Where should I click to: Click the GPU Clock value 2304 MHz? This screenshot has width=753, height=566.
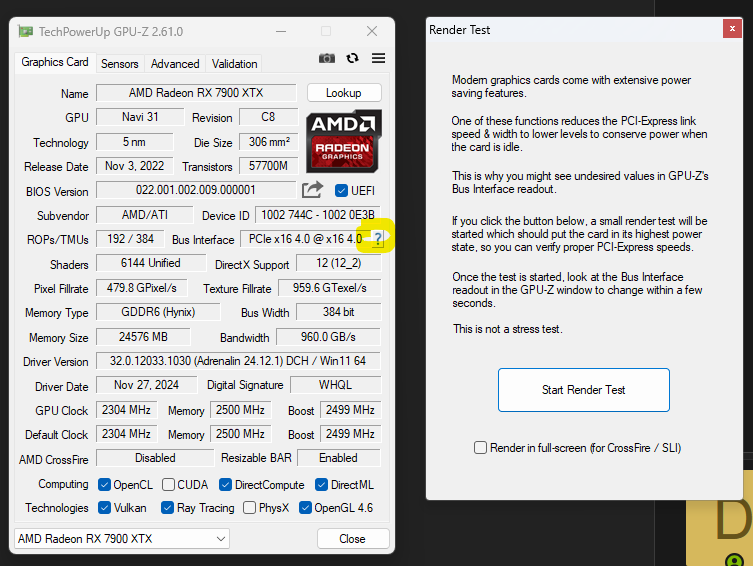click(x=126, y=410)
